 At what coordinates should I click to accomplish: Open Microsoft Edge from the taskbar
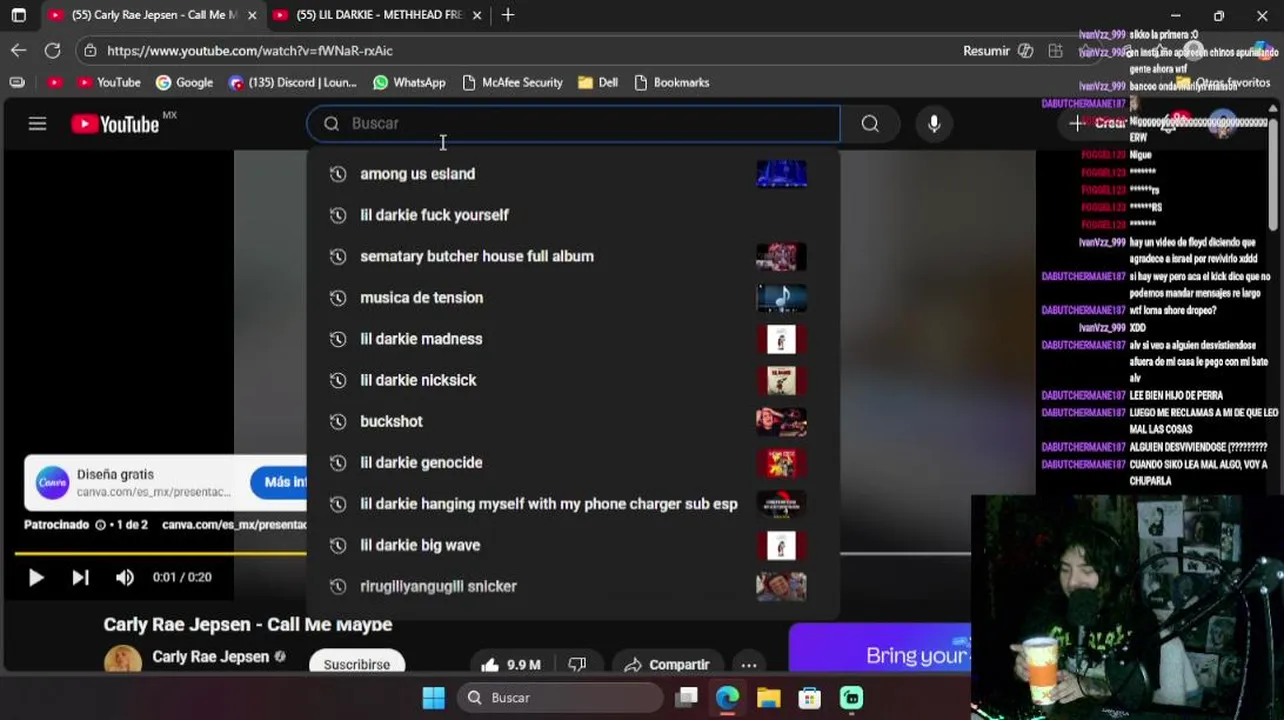coord(727,697)
